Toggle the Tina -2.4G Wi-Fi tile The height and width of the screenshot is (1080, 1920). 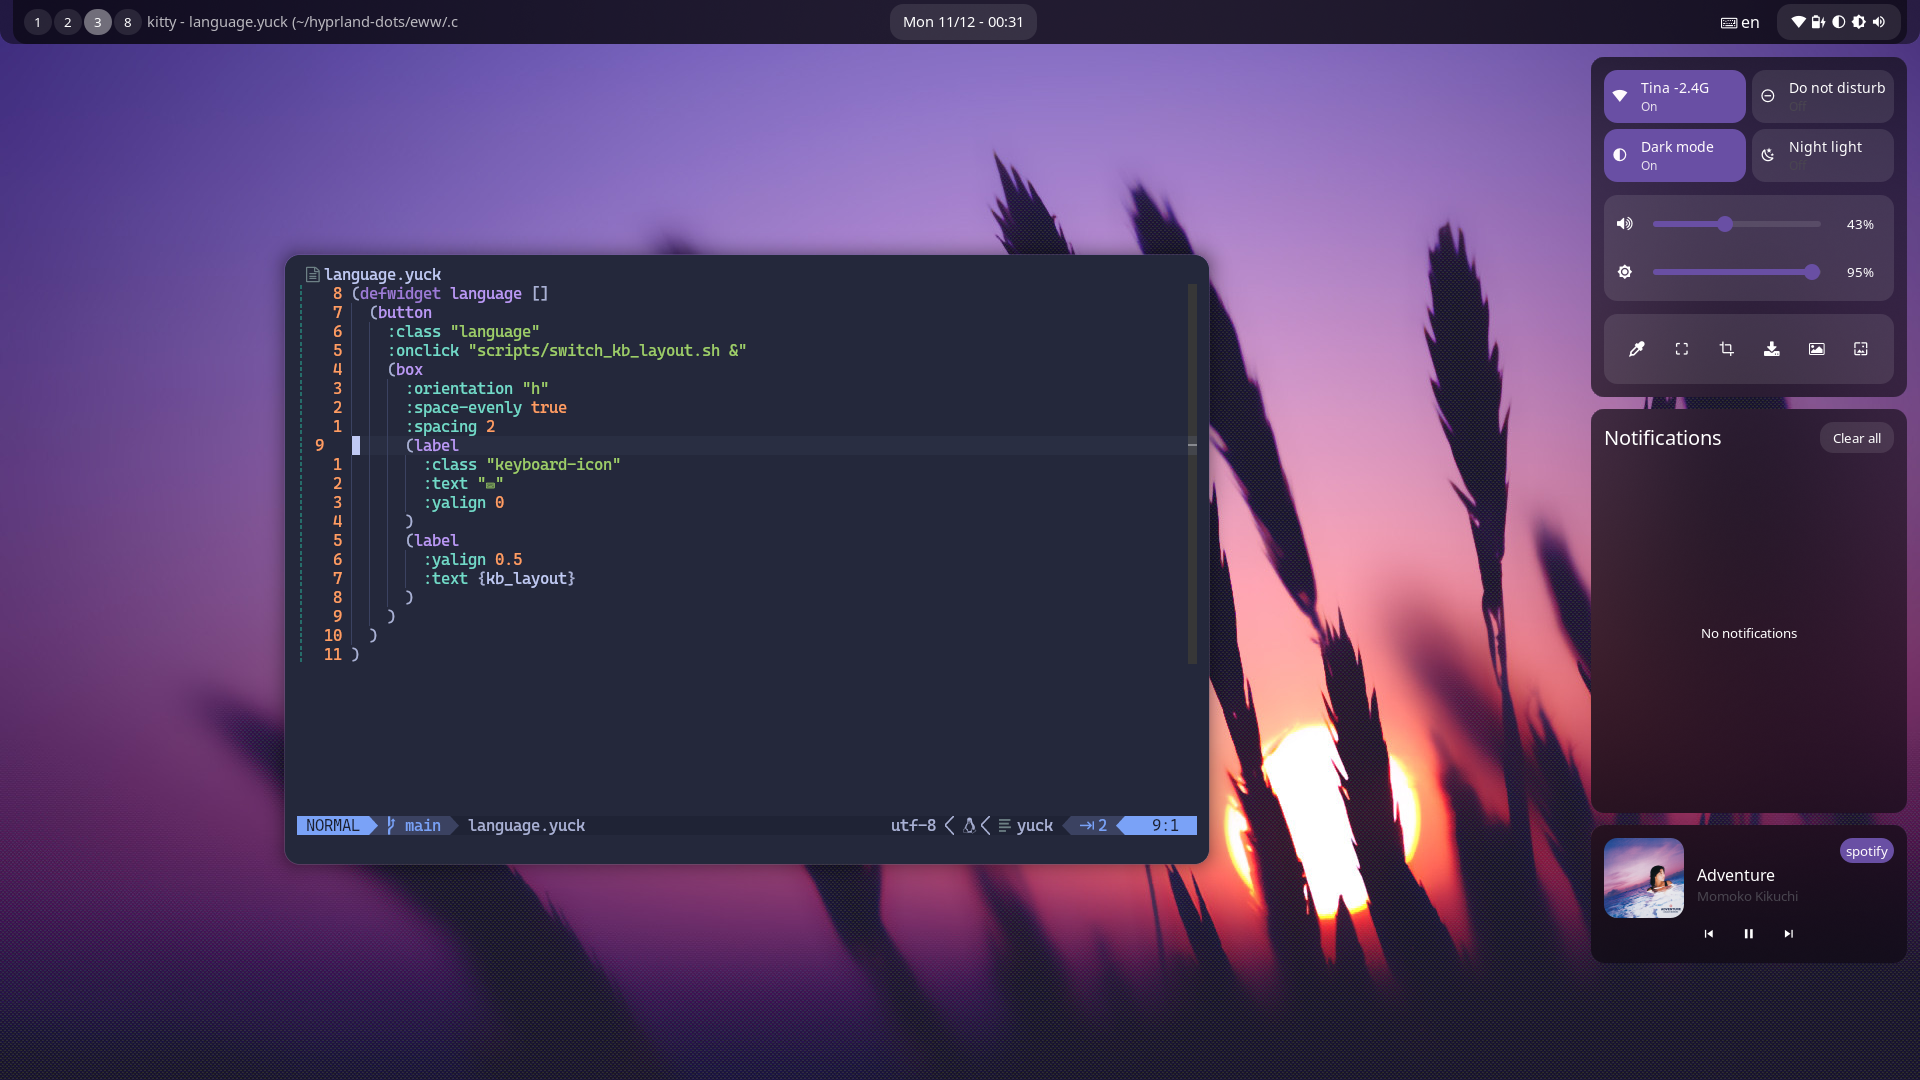pyautogui.click(x=1674, y=96)
